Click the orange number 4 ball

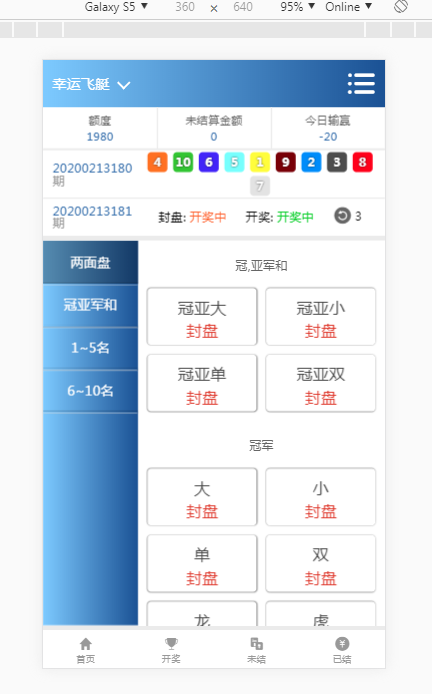click(157, 162)
